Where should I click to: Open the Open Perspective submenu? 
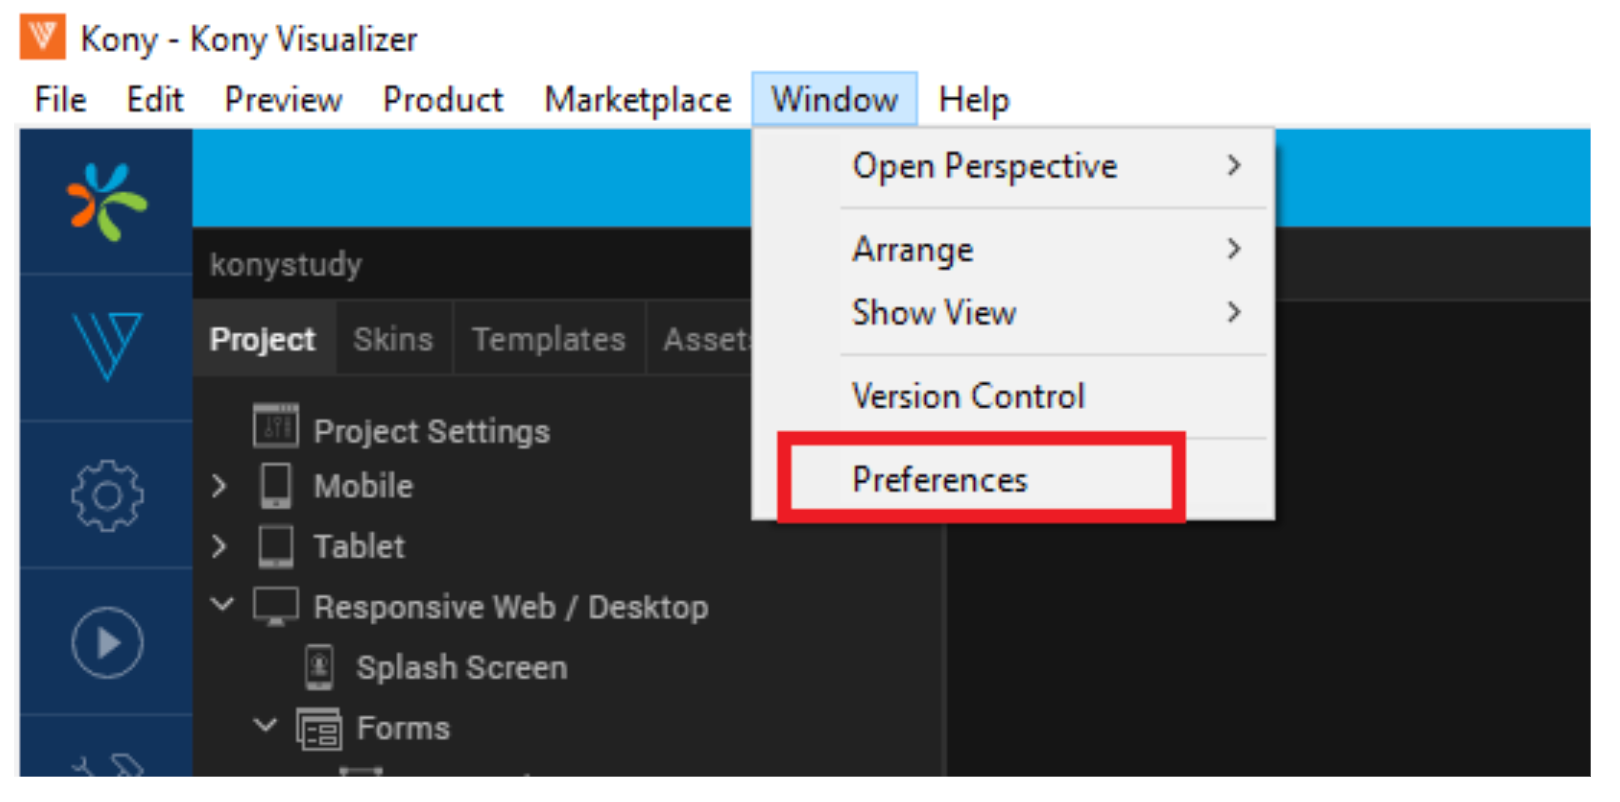985,166
